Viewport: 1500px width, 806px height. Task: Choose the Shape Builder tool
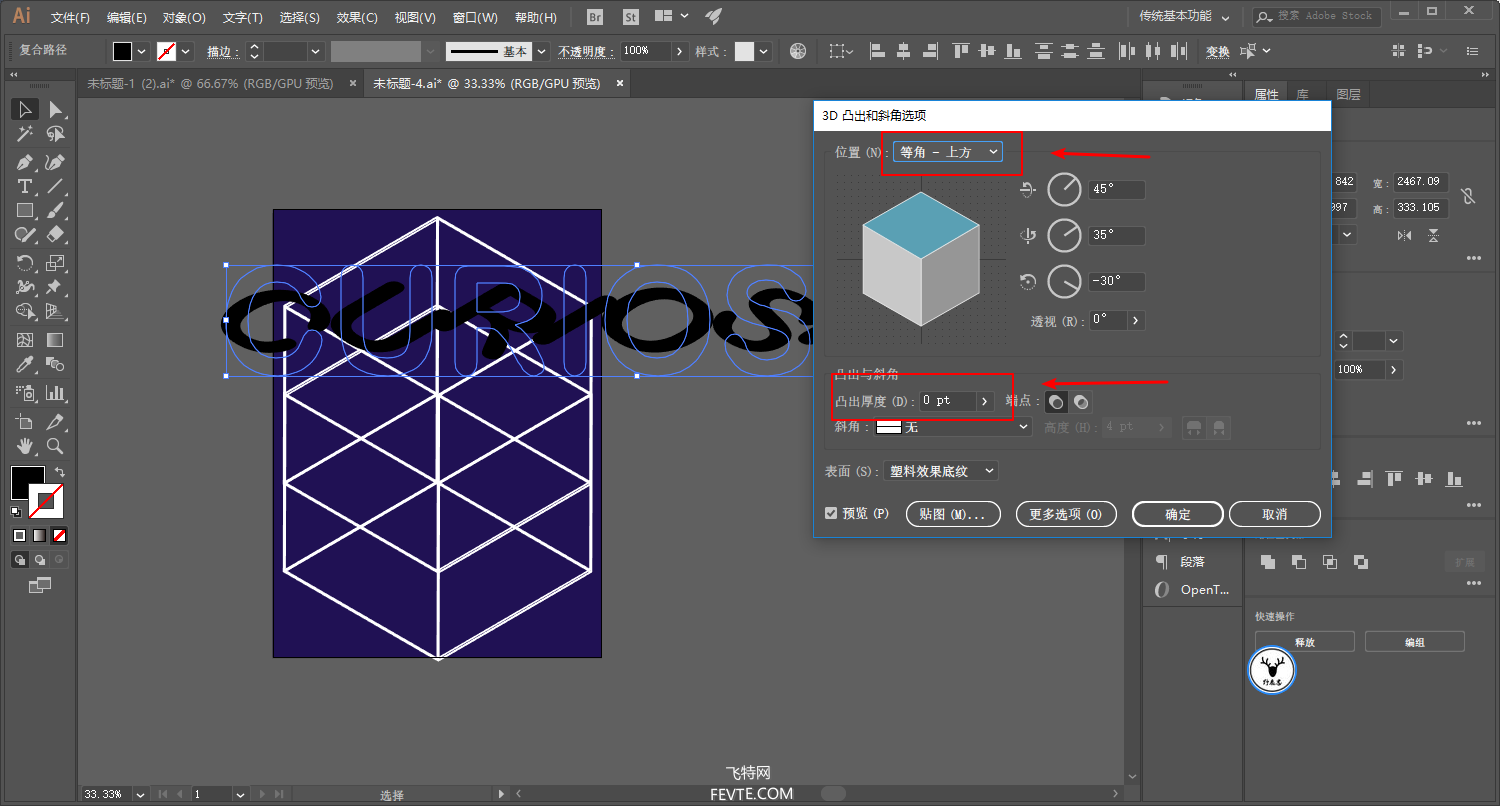pos(25,313)
